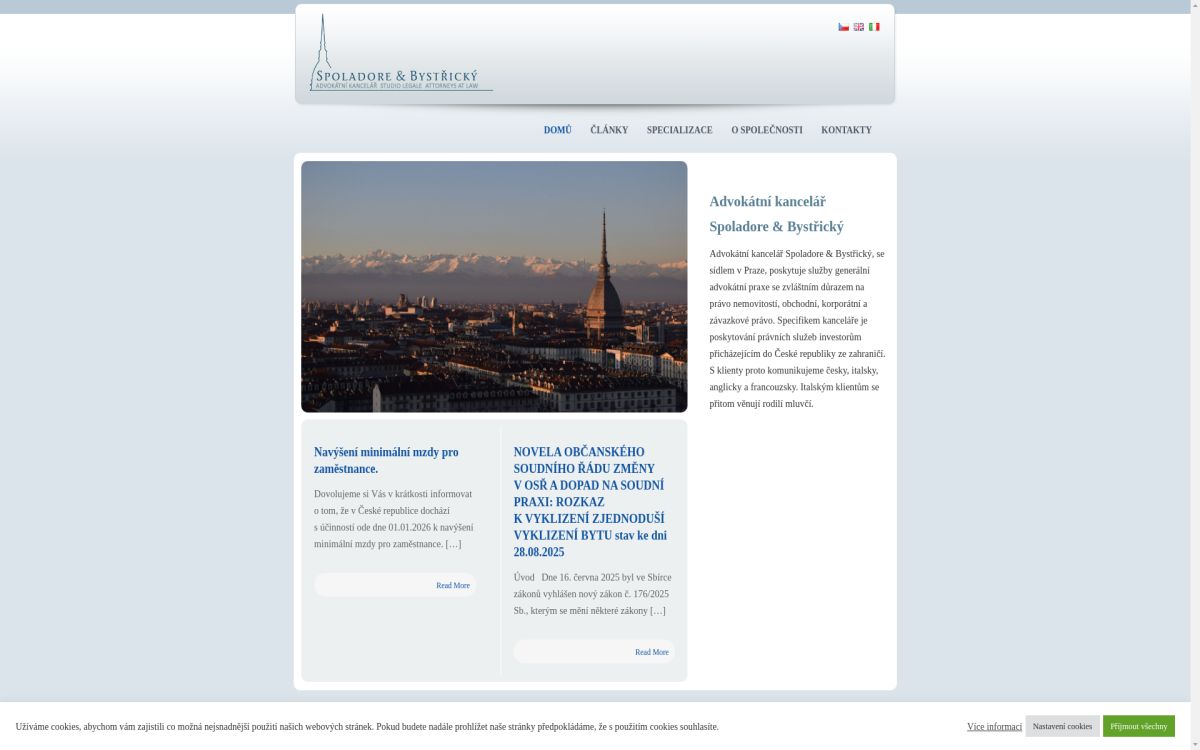Screen dimensions: 1200x750
Task: Open 'Nastavení cookies' settings
Action: point(1062,726)
